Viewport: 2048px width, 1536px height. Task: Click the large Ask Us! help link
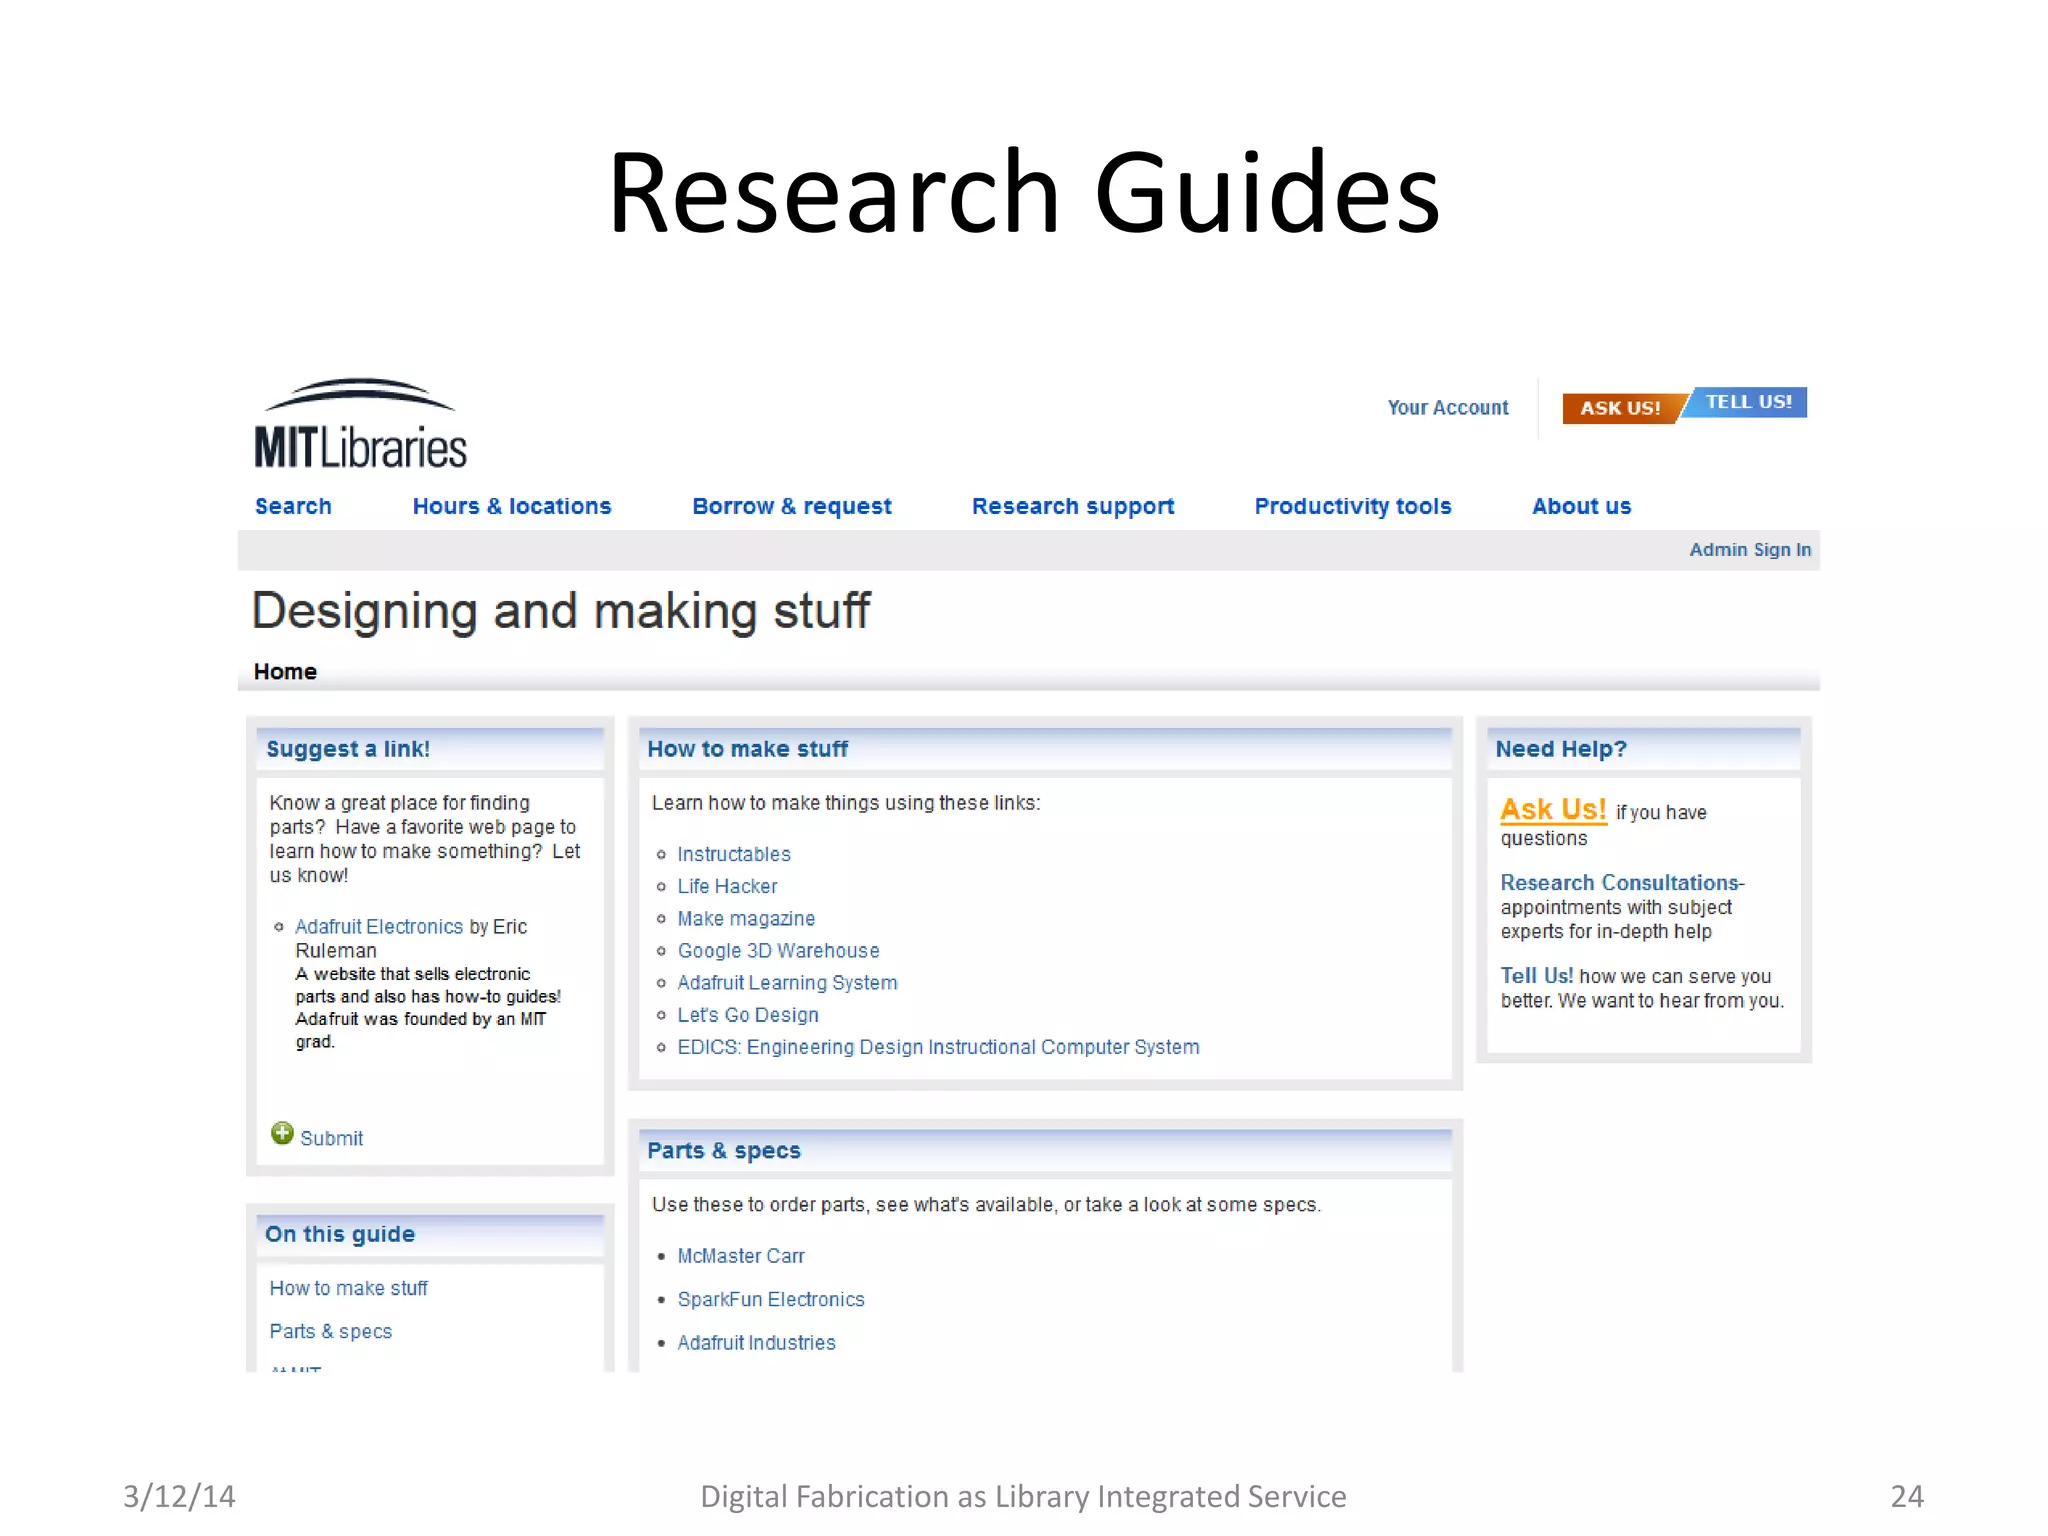1553,809
